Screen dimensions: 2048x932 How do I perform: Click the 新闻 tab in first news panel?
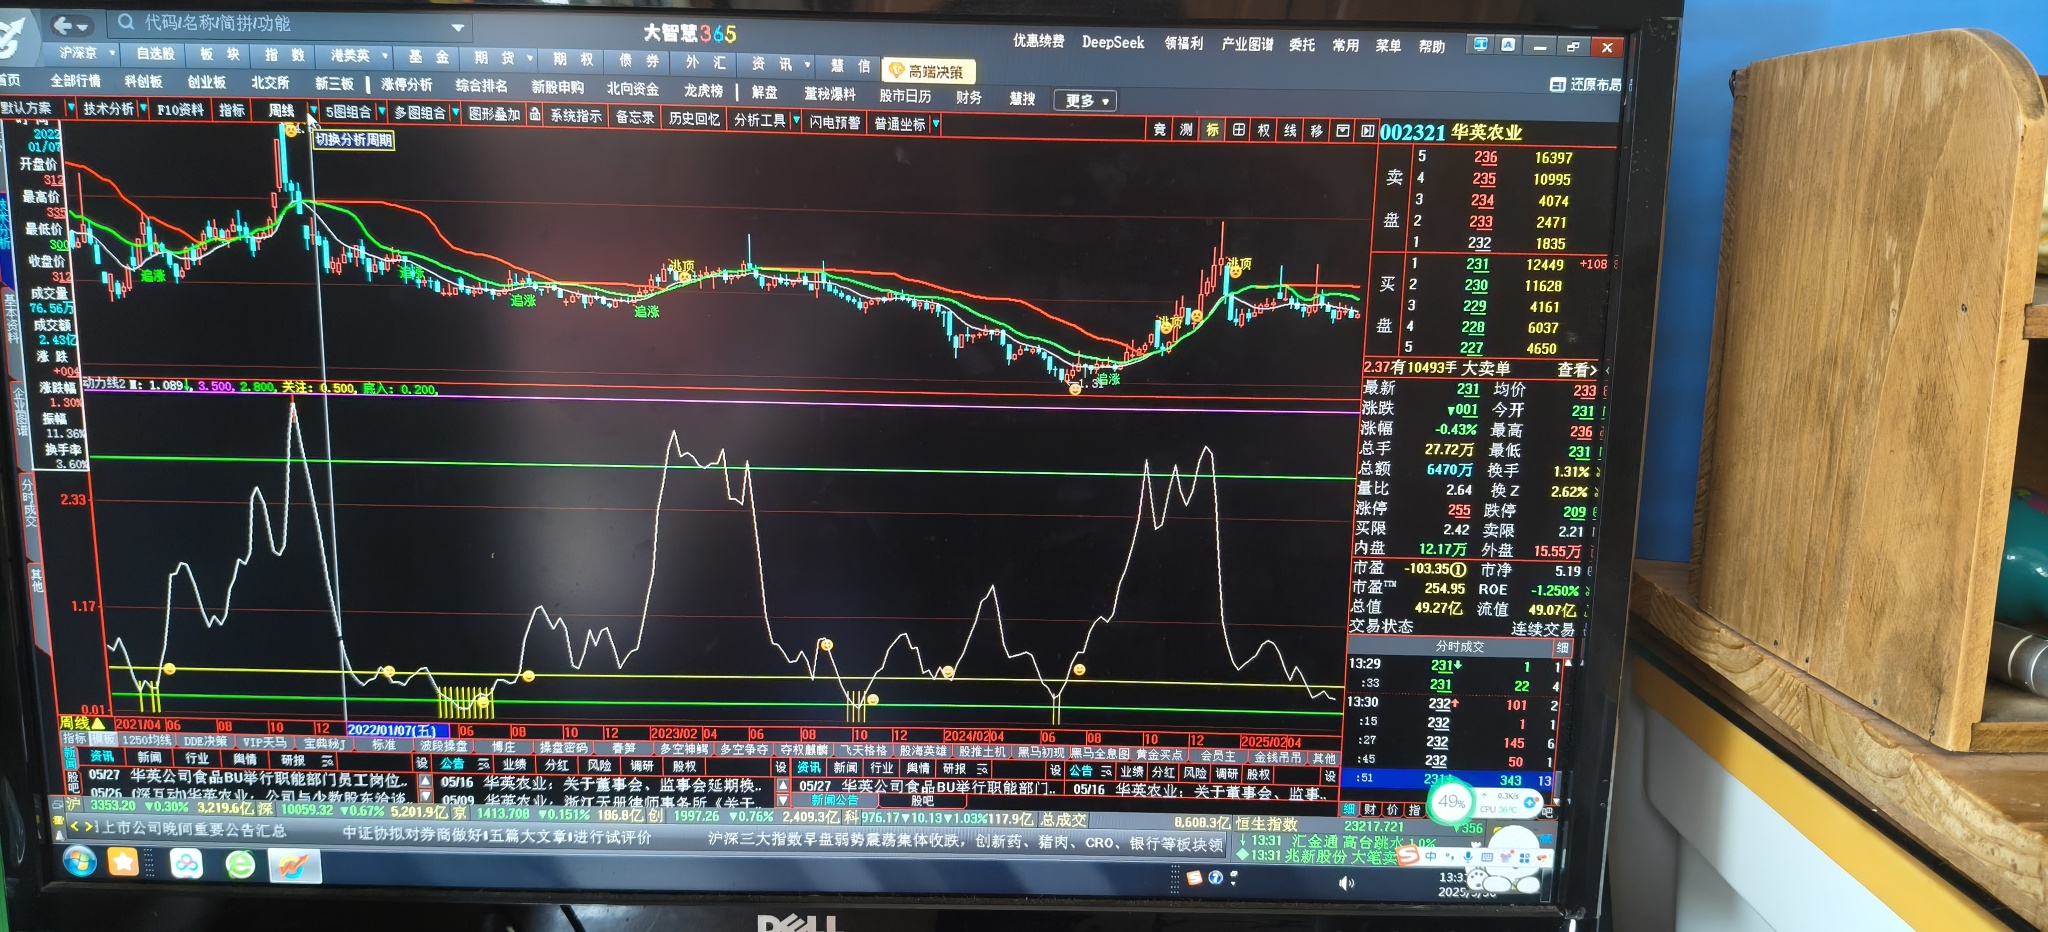(149, 758)
